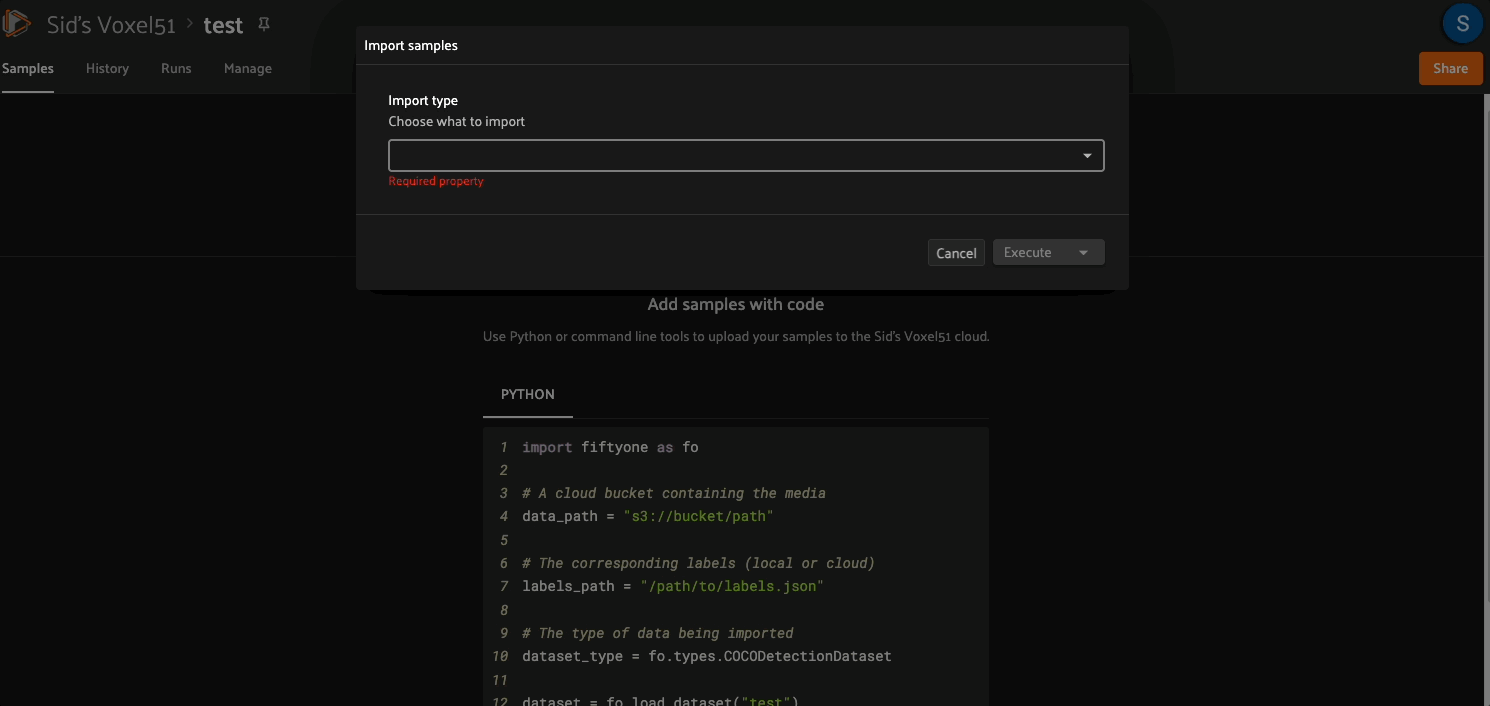Open the user avatar S menu
The width and height of the screenshot is (1490, 706).
pyautogui.click(x=1462, y=24)
